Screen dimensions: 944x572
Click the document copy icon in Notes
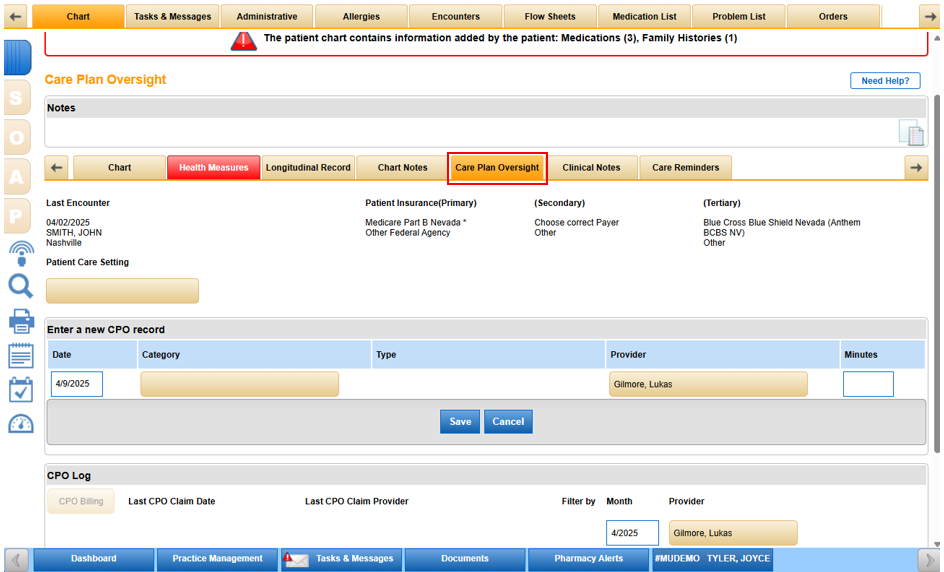click(910, 133)
